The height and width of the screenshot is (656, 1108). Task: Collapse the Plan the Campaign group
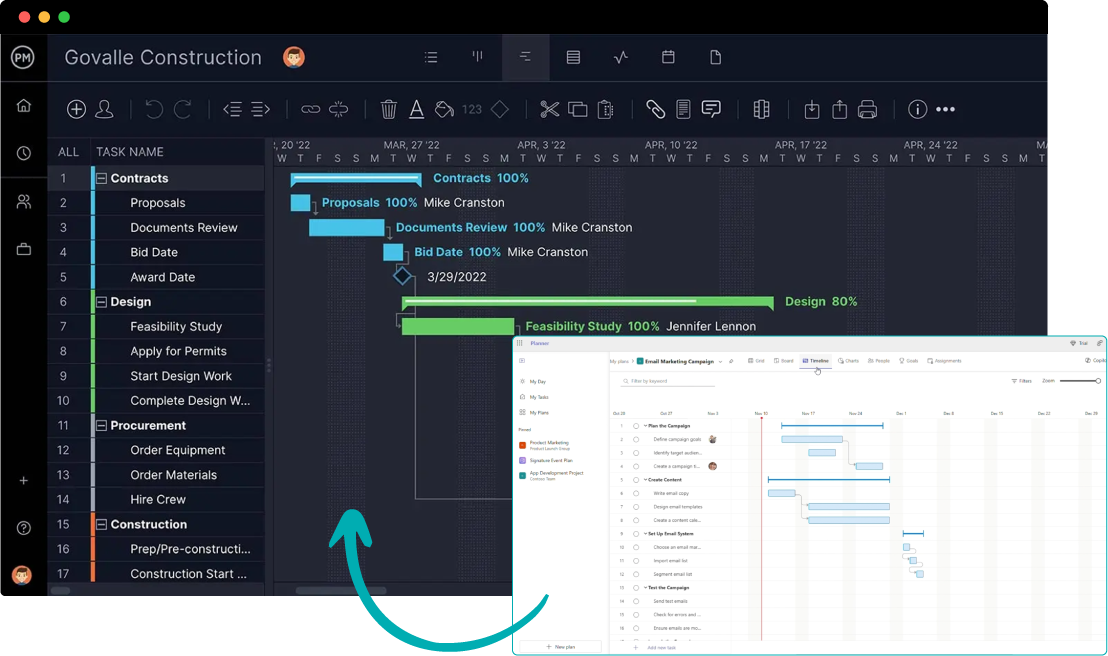coord(646,426)
